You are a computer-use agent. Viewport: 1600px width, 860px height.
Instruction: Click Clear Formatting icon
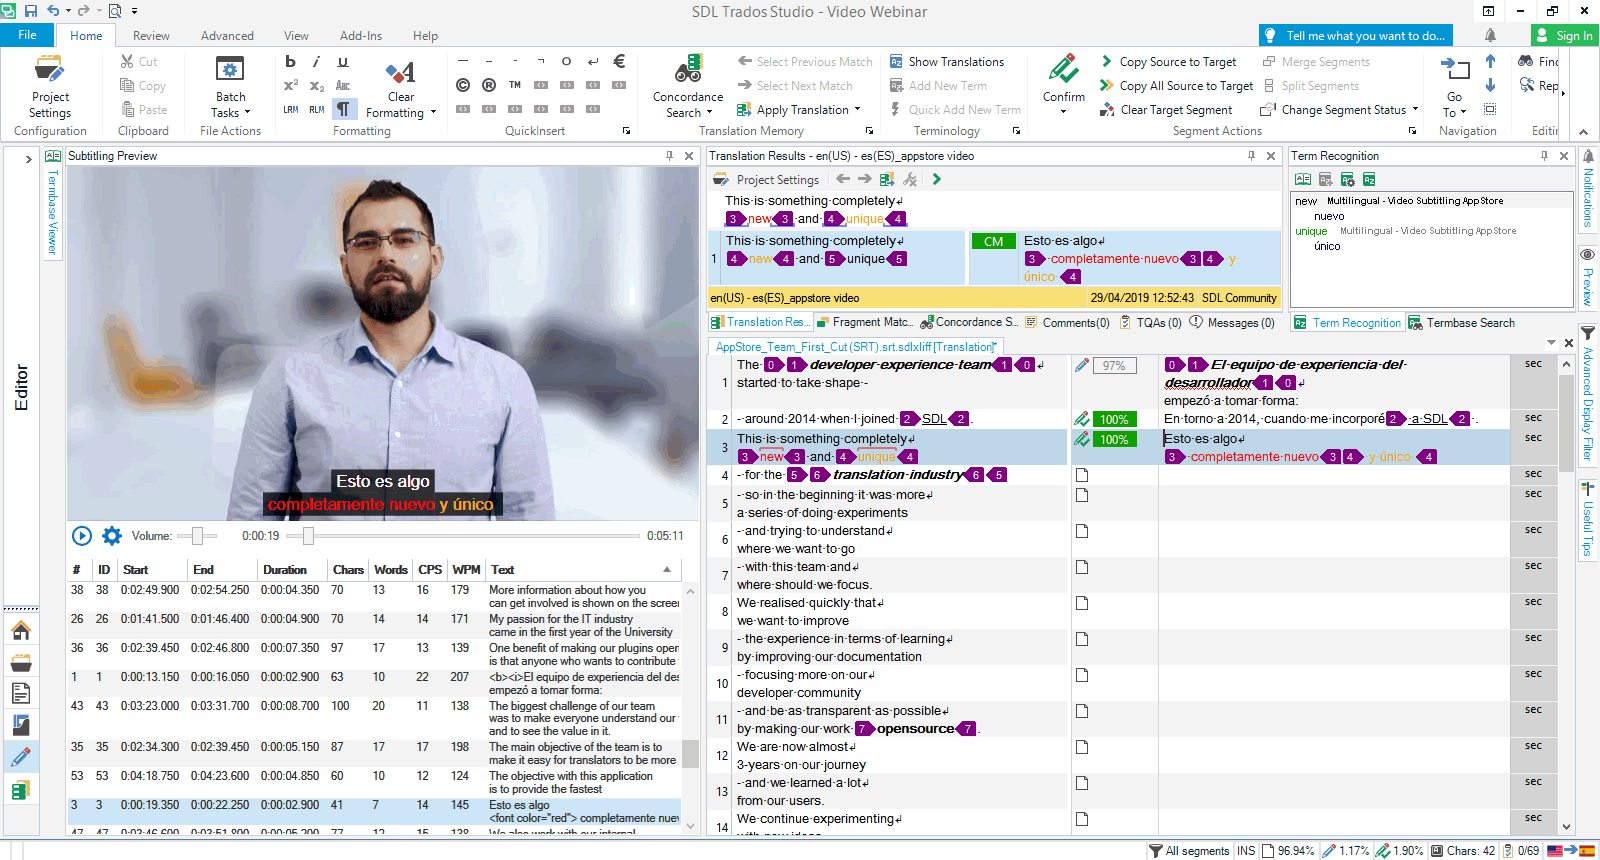pos(401,72)
